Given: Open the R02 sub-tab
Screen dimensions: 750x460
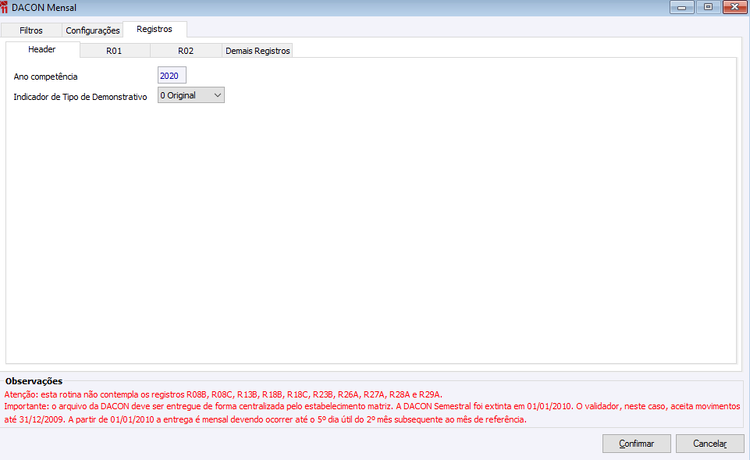Looking at the screenshot, I should click(186, 51).
